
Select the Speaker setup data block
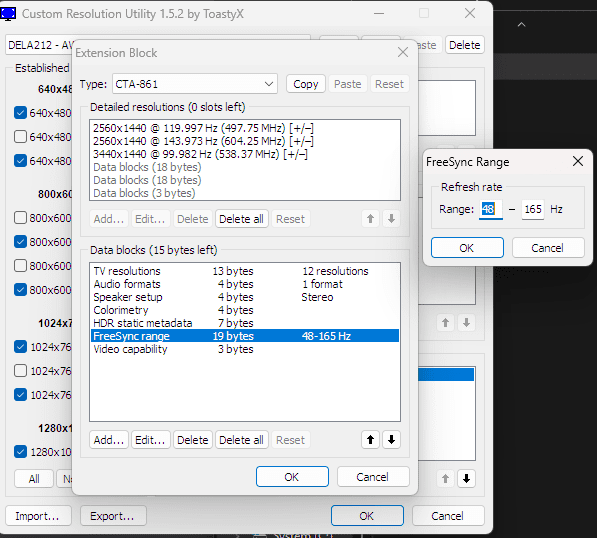[x=245, y=297]
